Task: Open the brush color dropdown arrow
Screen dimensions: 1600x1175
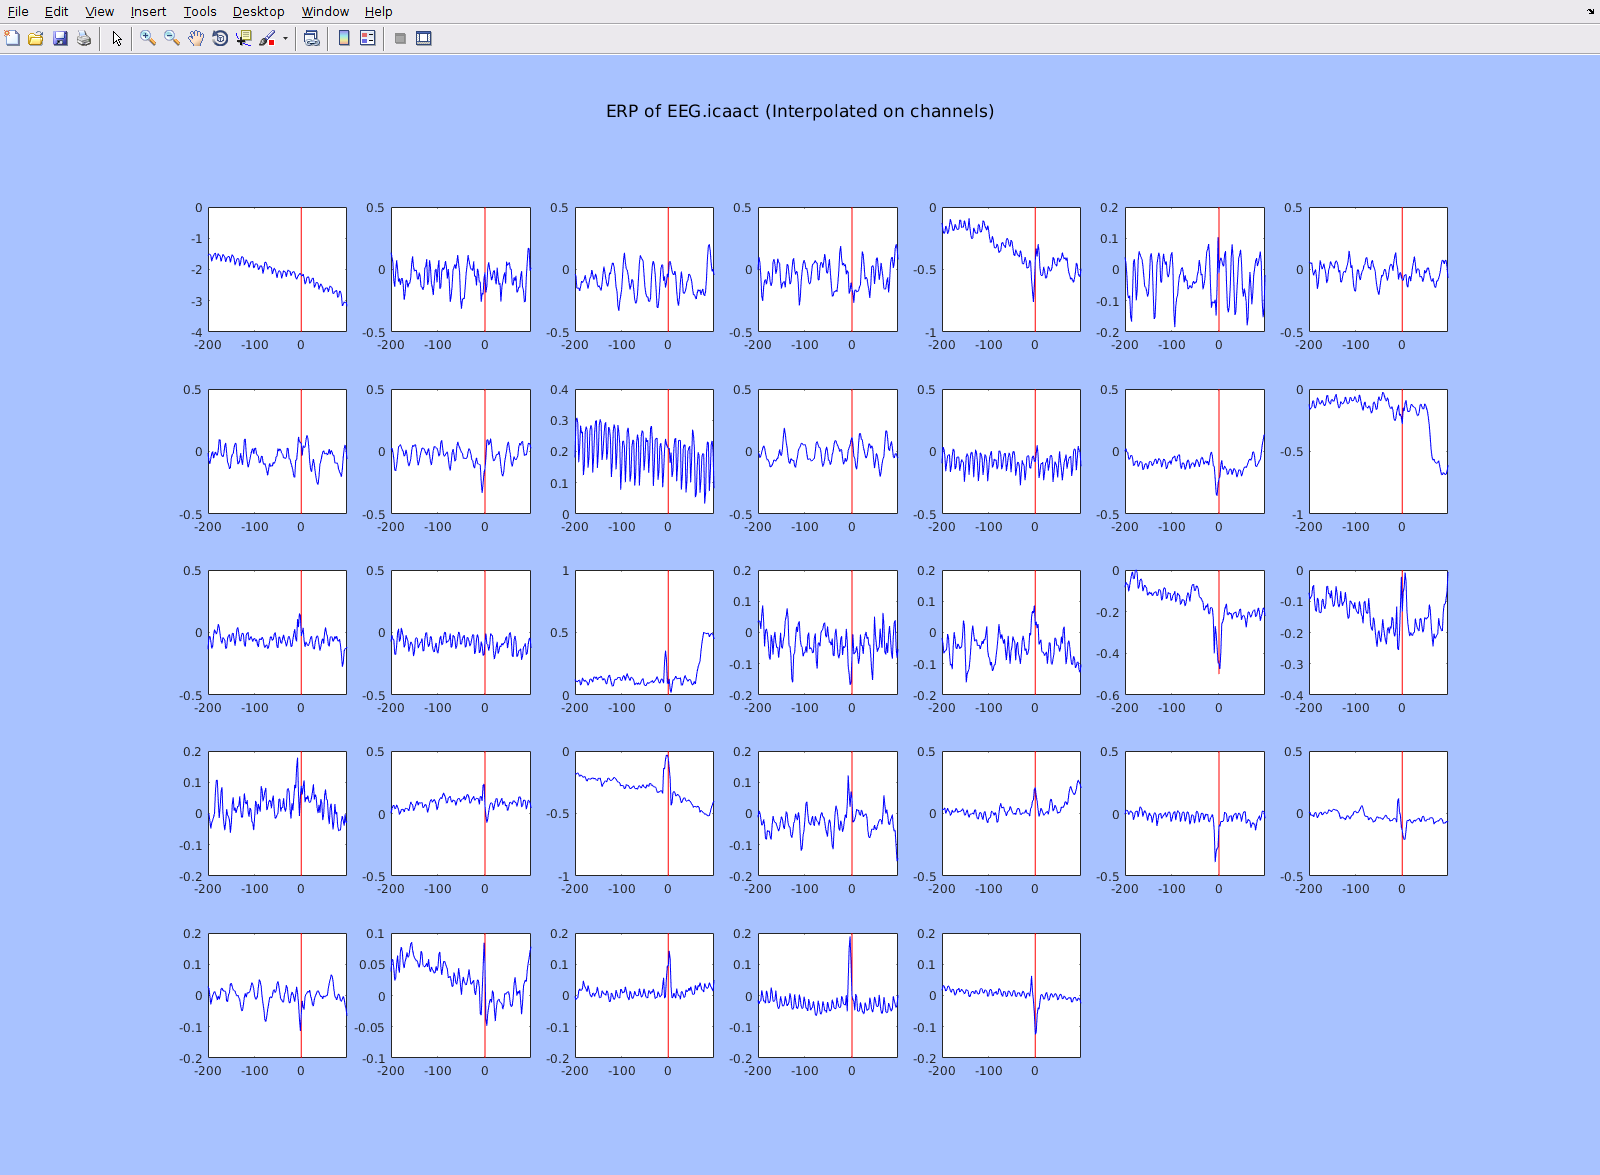Action: [x=283, y=38]
